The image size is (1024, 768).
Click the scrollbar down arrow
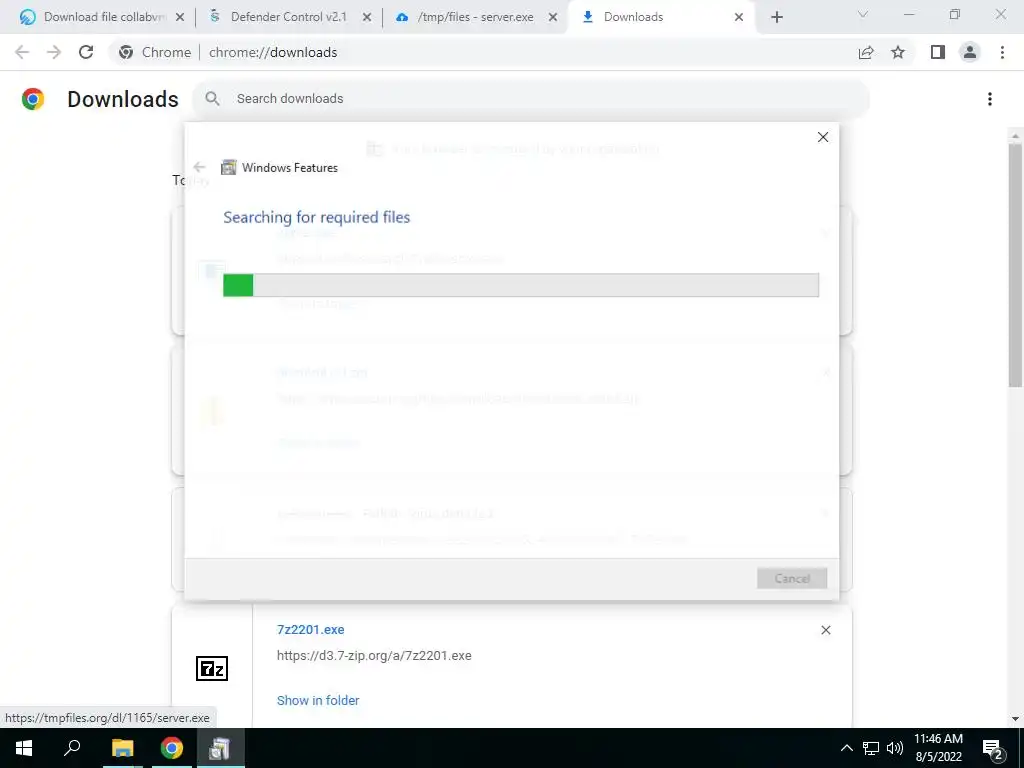1014,719
